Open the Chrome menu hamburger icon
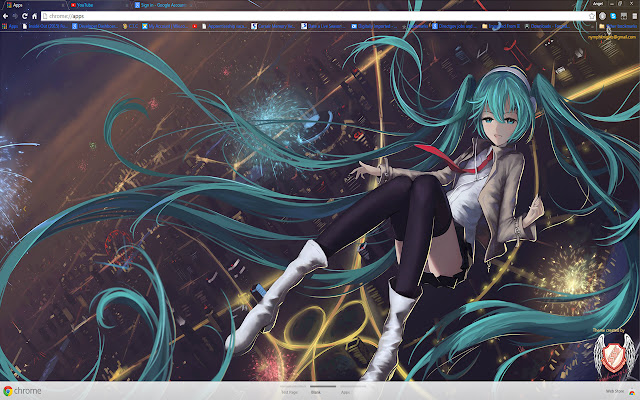This screenshot has height=400, width=640. [x=635, y=16]
